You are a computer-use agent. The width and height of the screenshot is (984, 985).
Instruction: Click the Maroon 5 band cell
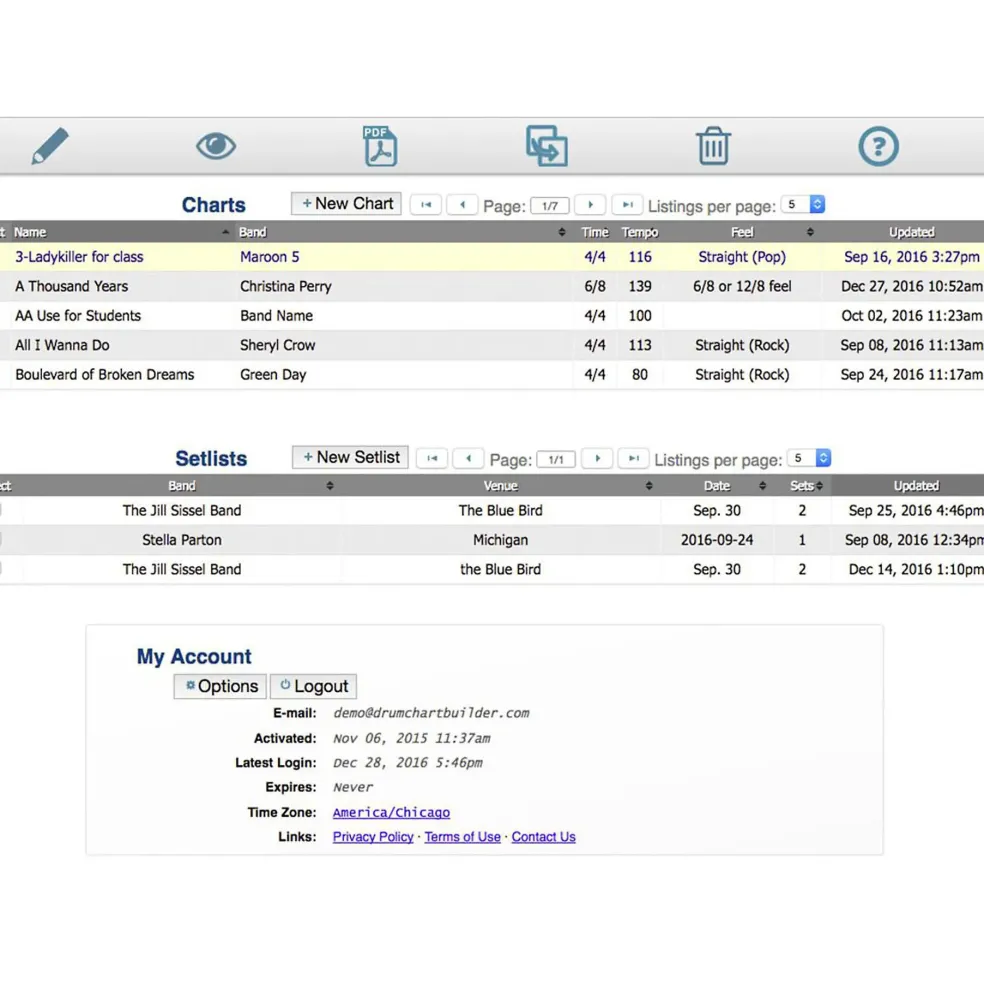click(270, 257)
